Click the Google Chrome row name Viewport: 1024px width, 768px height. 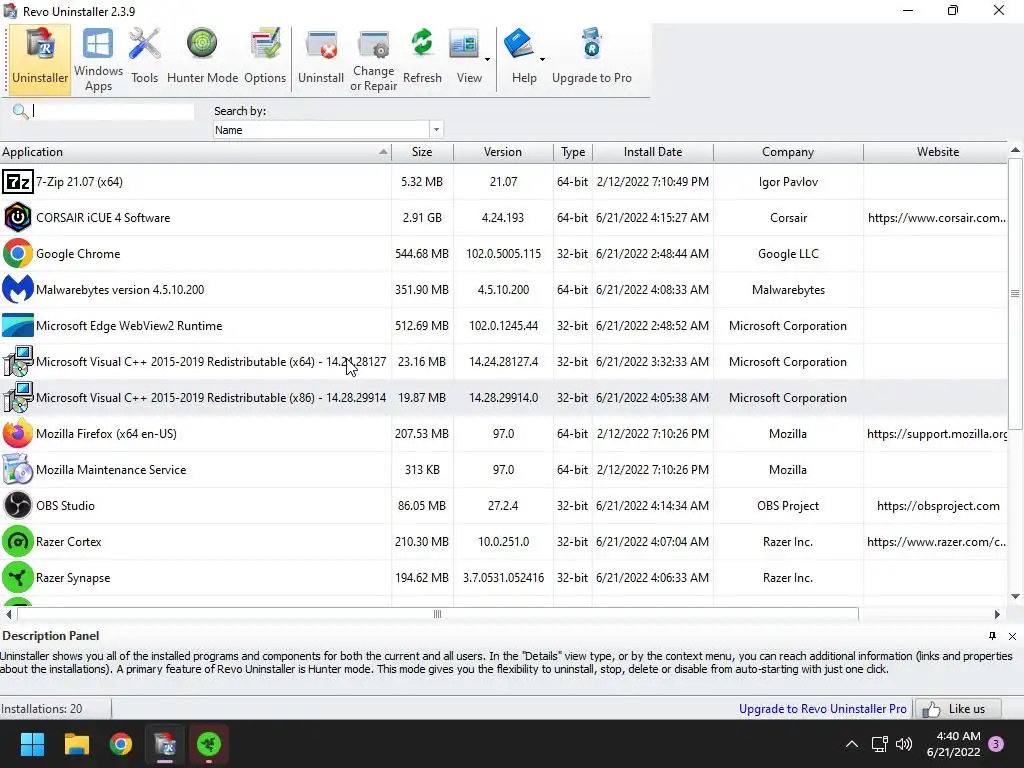click(78, 253)
